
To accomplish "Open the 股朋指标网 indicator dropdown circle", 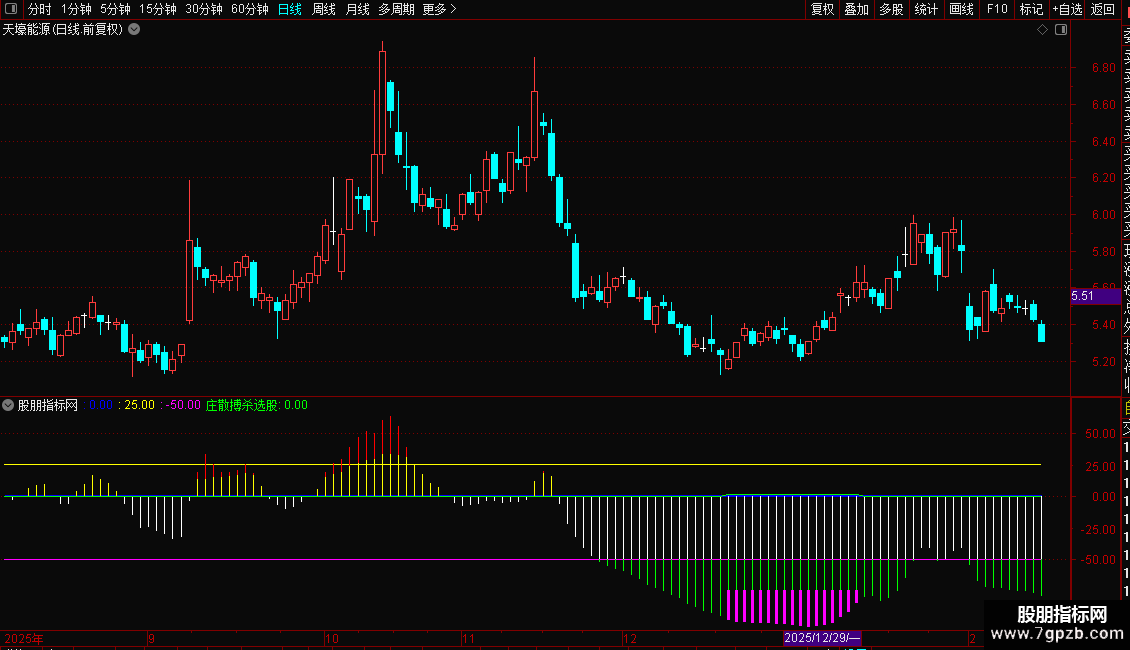I will click(8, 405).
